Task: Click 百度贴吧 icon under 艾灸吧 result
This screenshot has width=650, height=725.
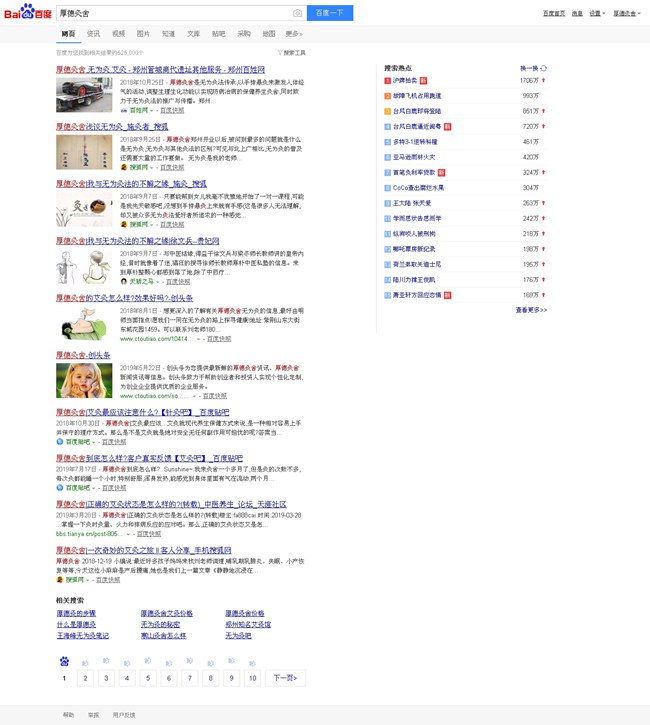Action: click(60, 487)
